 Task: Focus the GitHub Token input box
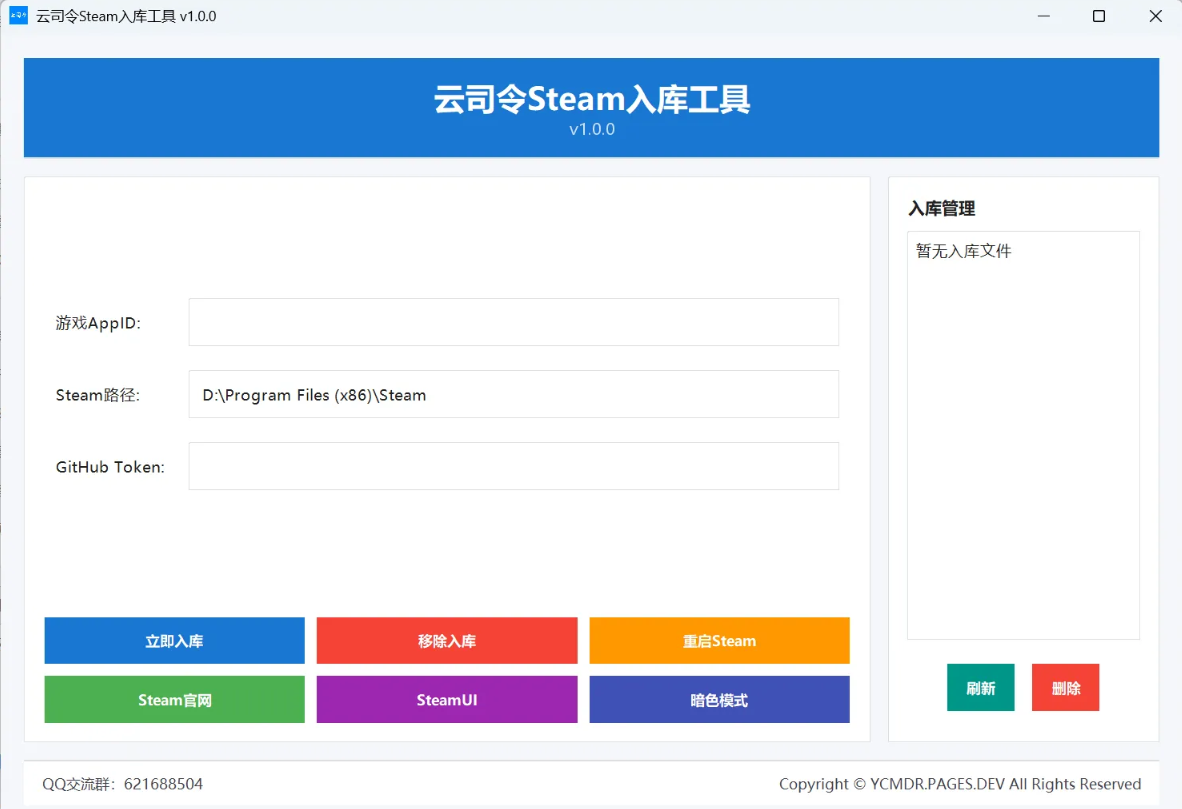coord(513,466)
